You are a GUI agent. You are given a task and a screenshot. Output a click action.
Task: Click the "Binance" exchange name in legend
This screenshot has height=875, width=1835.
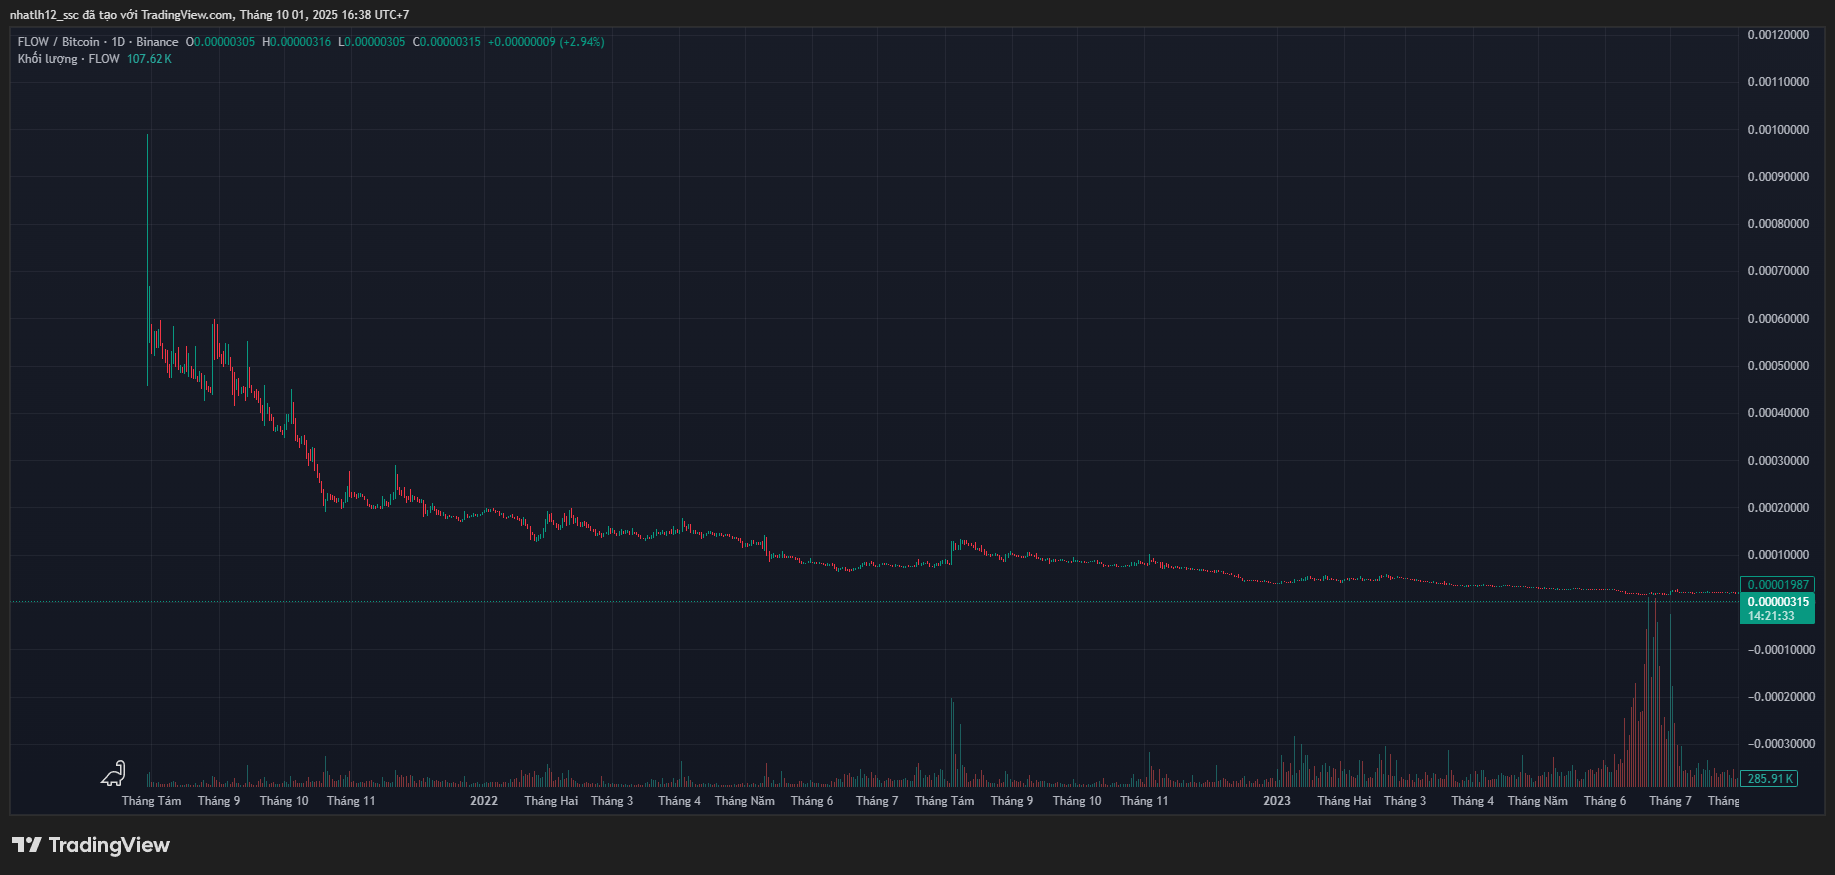point(157,42)
